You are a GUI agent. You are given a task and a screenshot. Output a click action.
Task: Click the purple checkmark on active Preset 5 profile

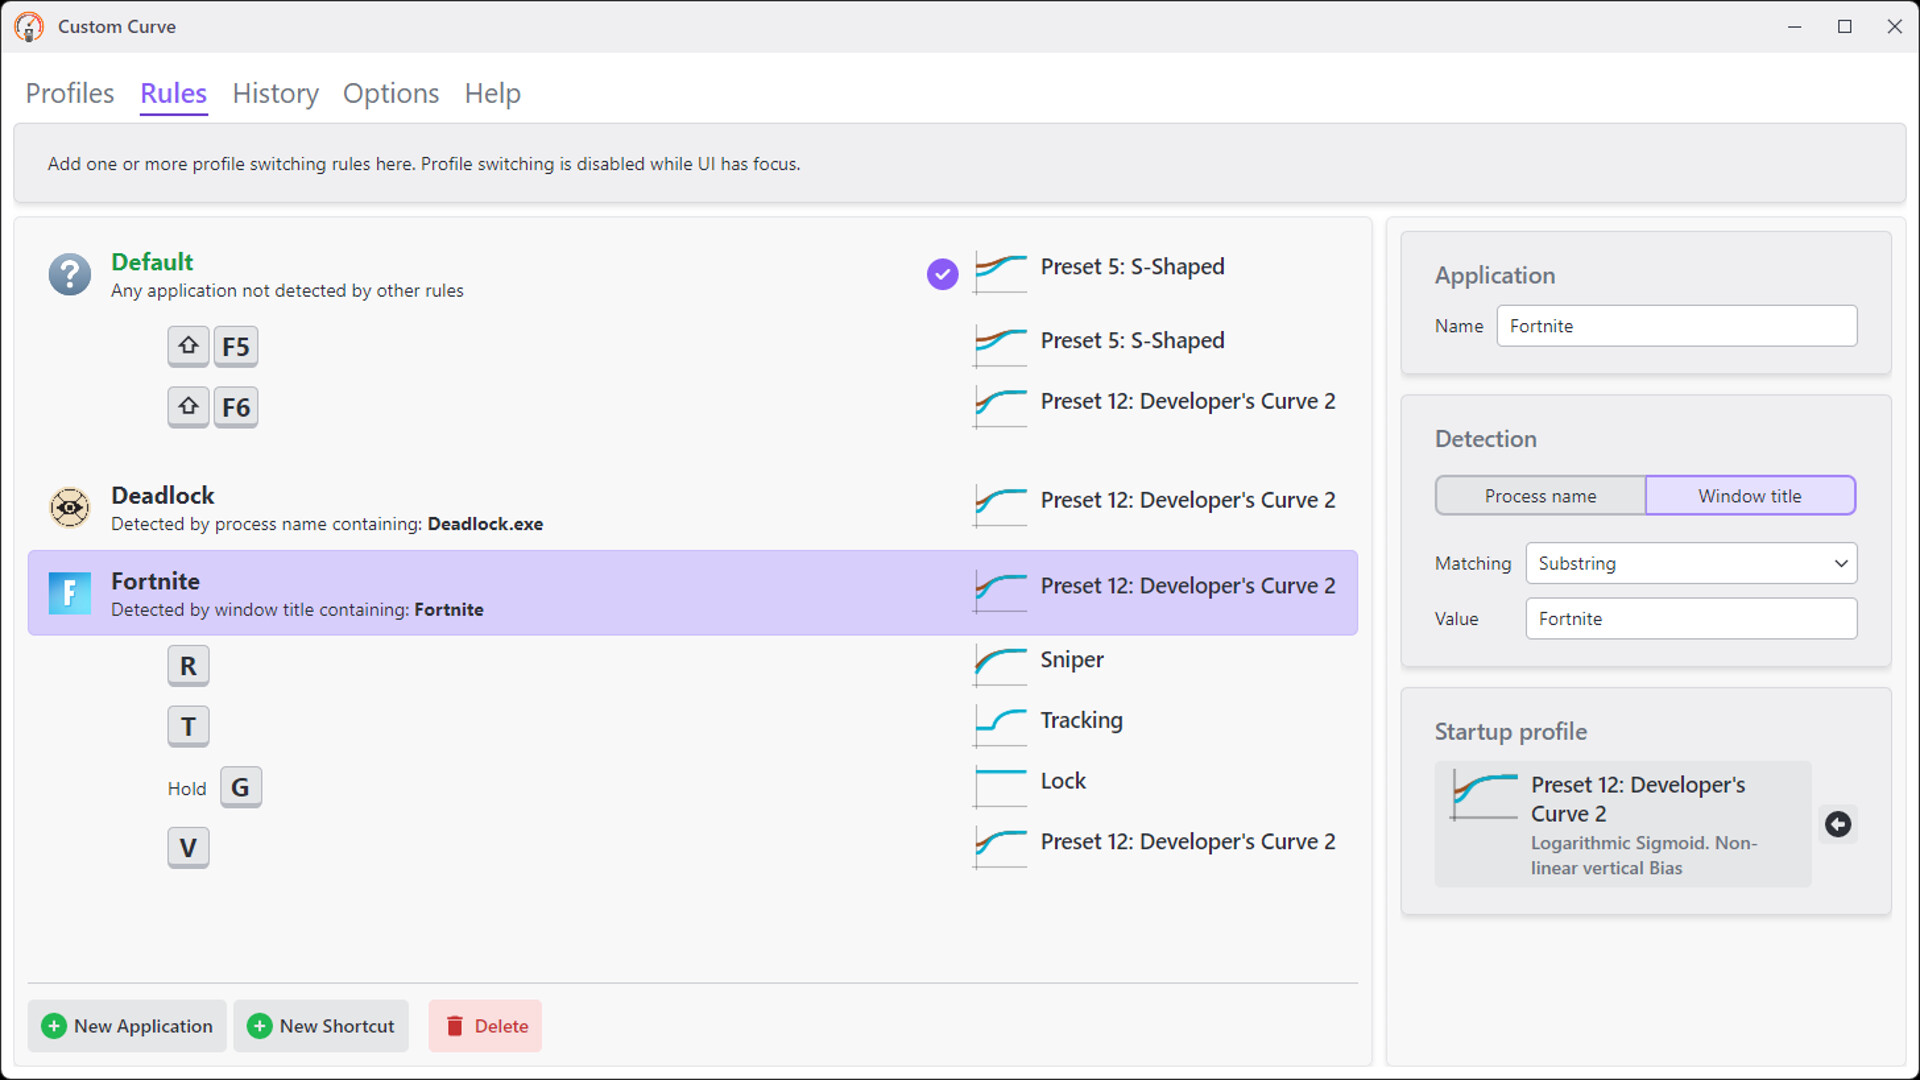point(941,273)
